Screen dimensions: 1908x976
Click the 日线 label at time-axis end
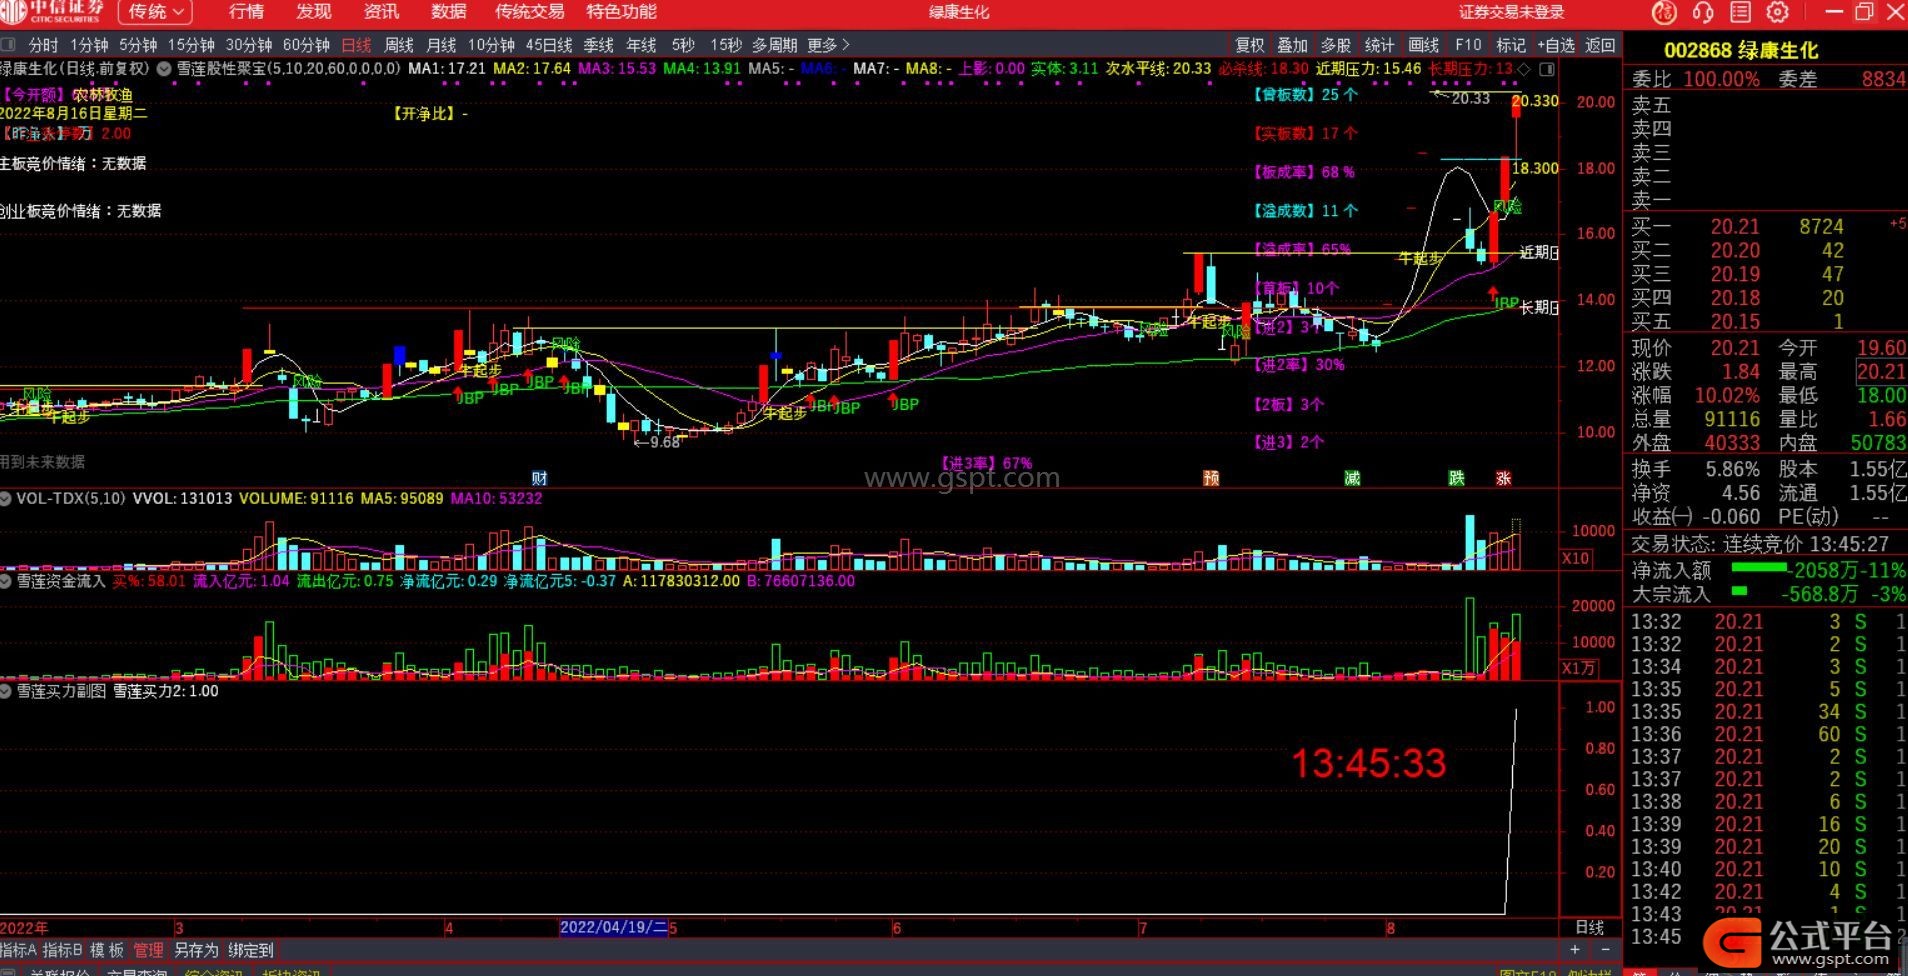pos(1590,927)
